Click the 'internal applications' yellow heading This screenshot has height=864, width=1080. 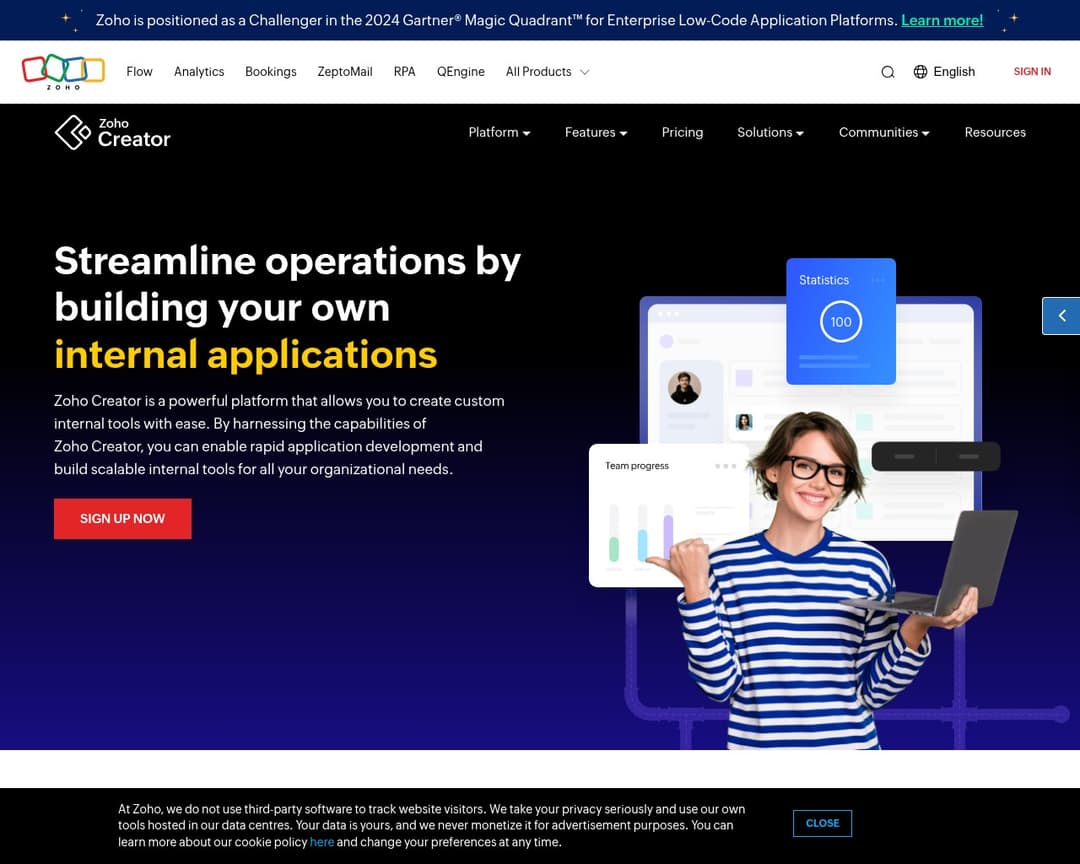(246, 355)
